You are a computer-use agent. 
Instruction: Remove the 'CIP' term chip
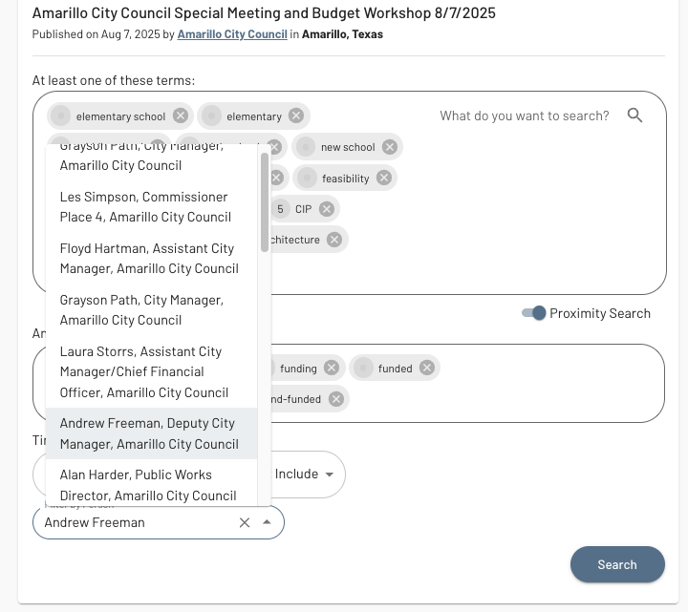click(x=326, y=209)
